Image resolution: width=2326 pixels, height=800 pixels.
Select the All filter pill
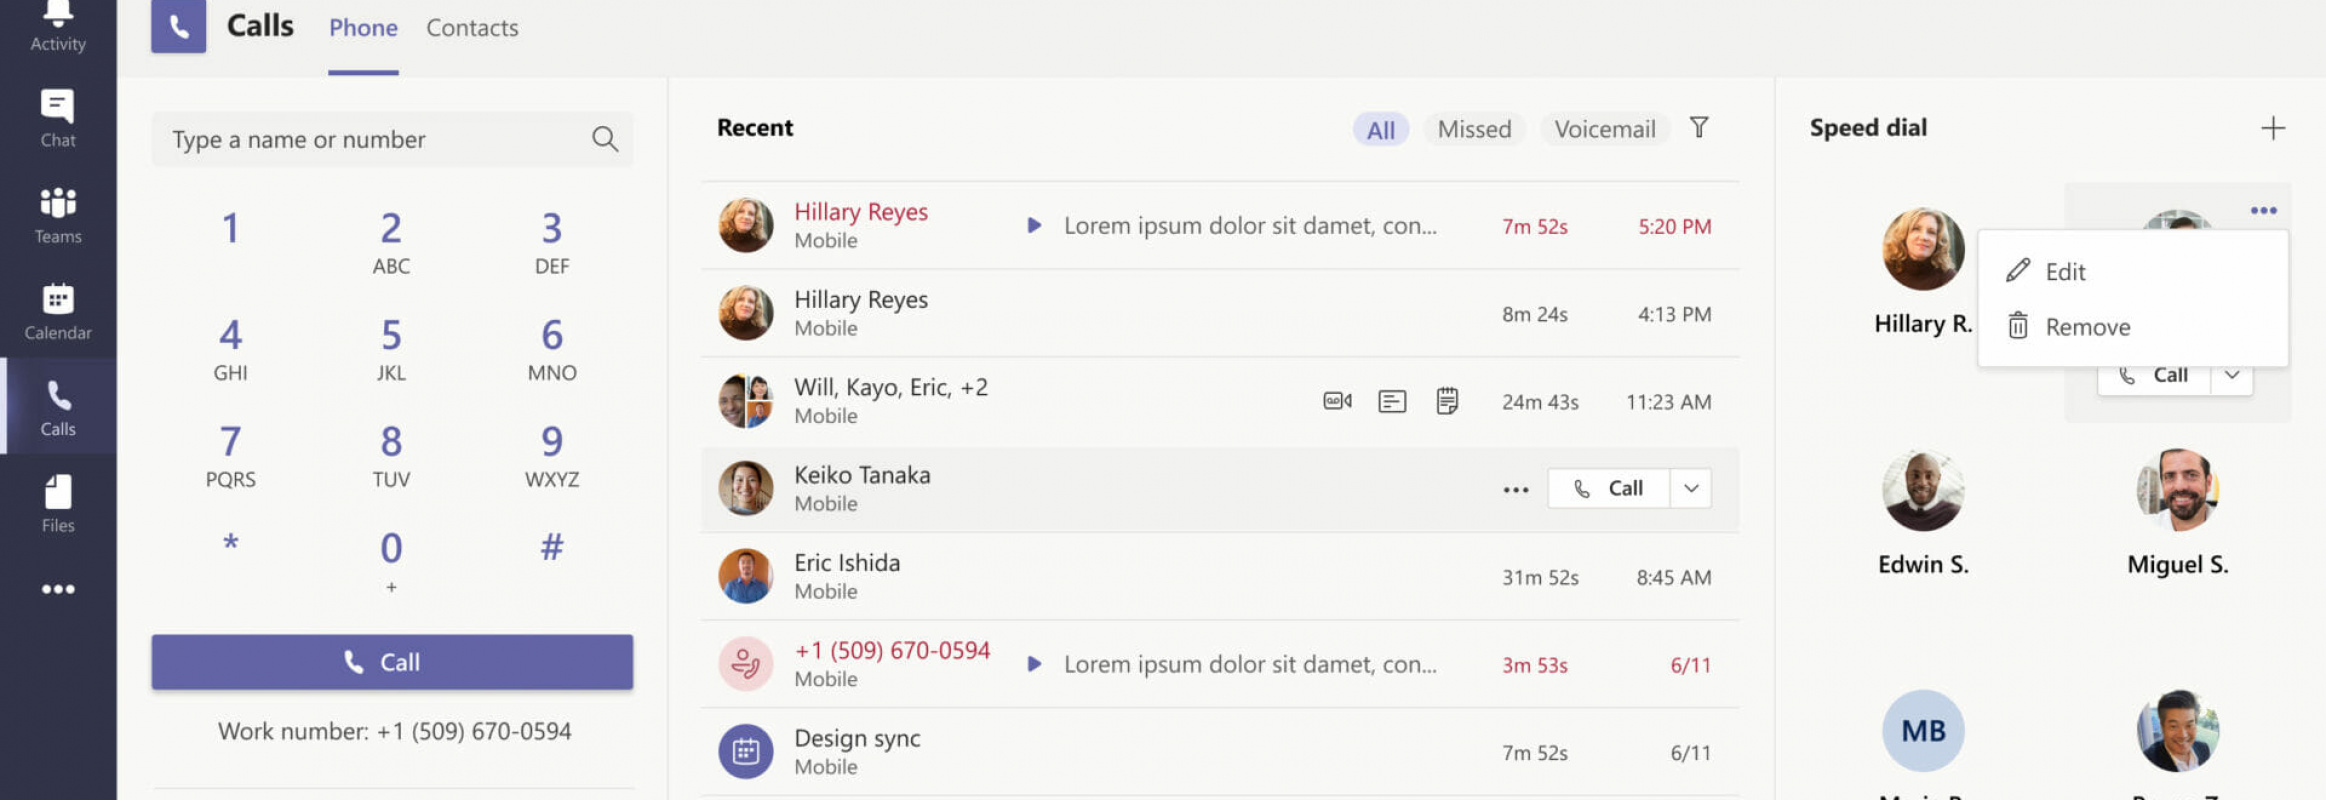pyautogui.click(x=1380, y=129)
